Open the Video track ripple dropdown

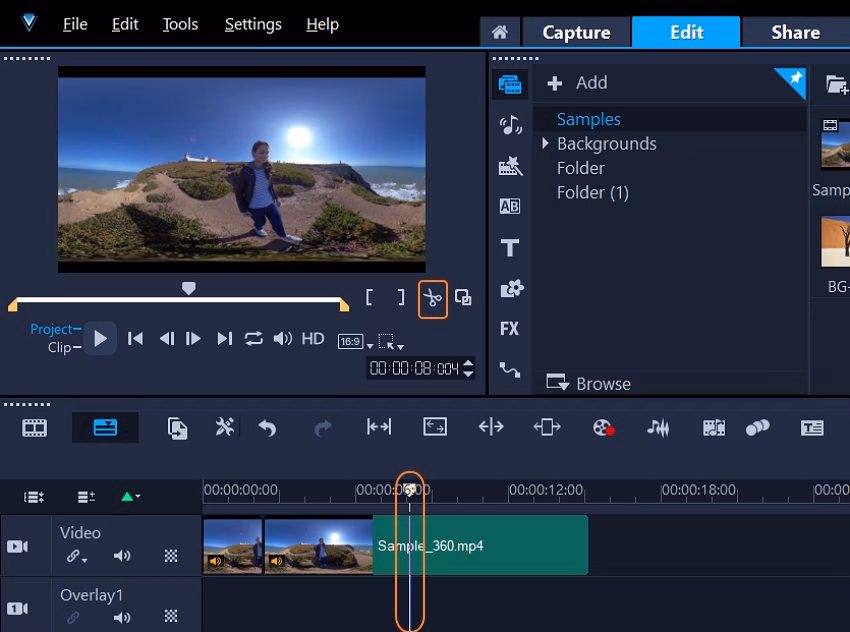click(76, 557)
